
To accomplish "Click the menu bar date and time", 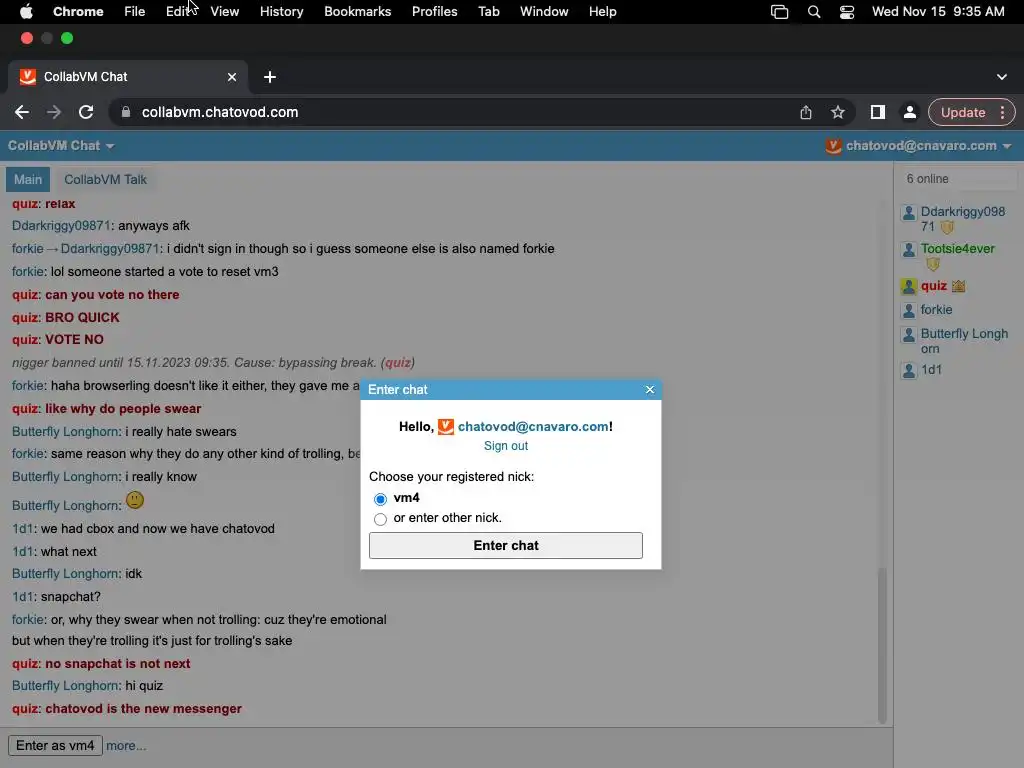I will click(938, 12).
